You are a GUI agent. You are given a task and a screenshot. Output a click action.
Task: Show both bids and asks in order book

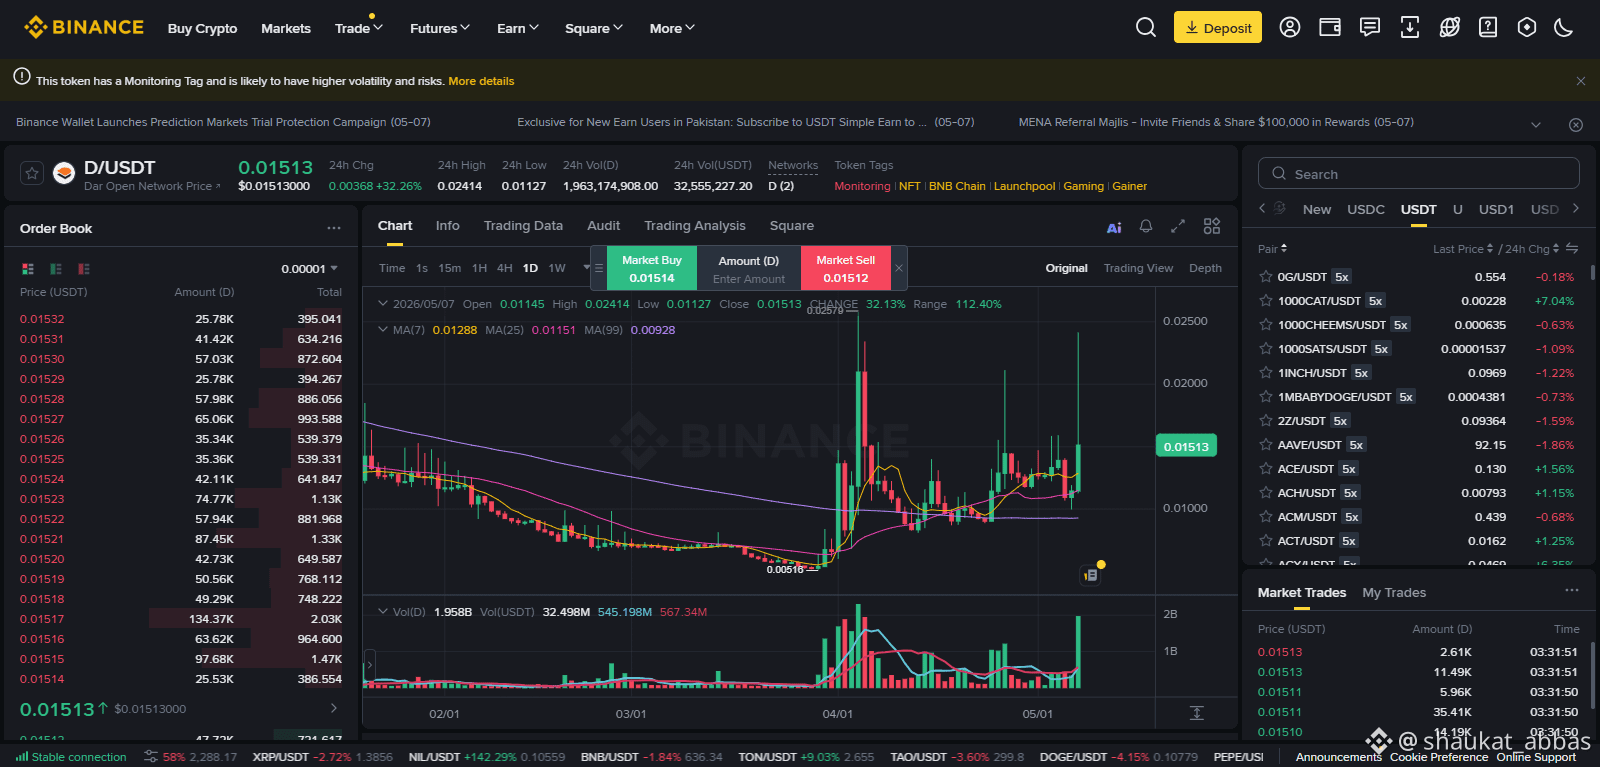coord(28,269)
